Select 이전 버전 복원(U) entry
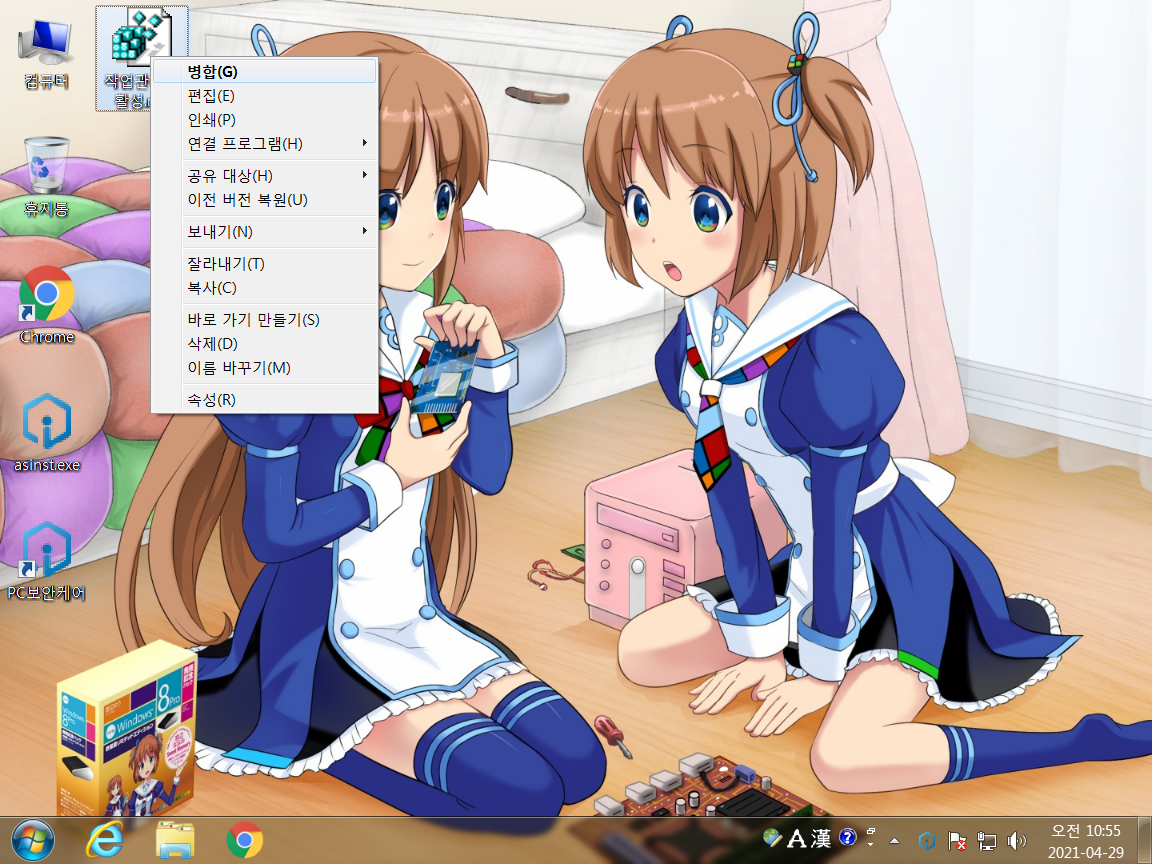 [264, 199]
